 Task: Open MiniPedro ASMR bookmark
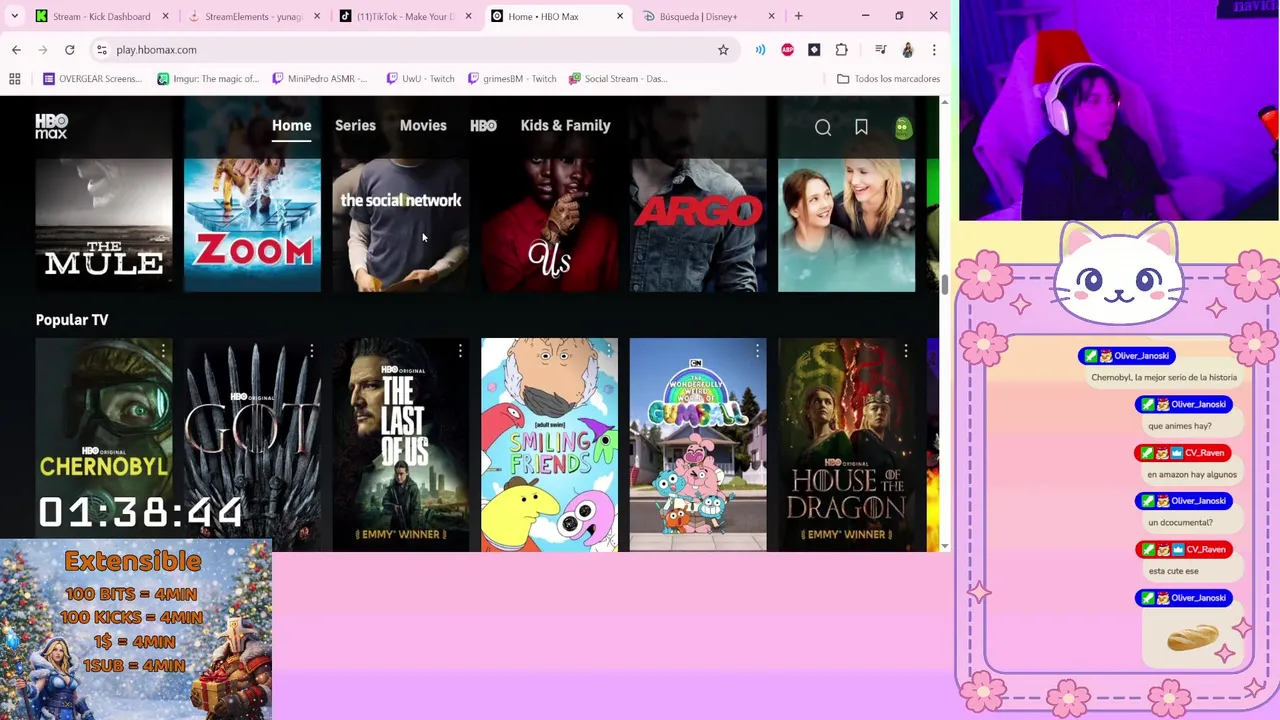pyautogui.click(x=320, y=78)
